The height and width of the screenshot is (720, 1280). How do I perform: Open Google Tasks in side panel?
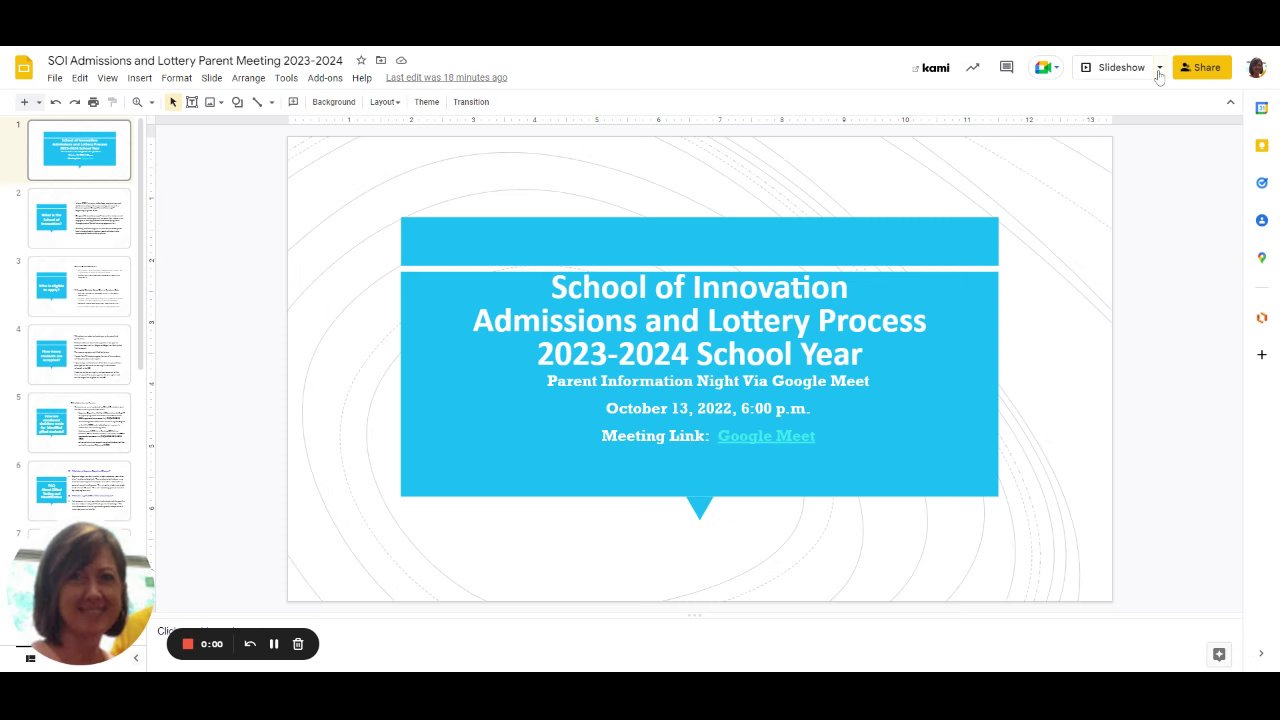point(1262,183)
